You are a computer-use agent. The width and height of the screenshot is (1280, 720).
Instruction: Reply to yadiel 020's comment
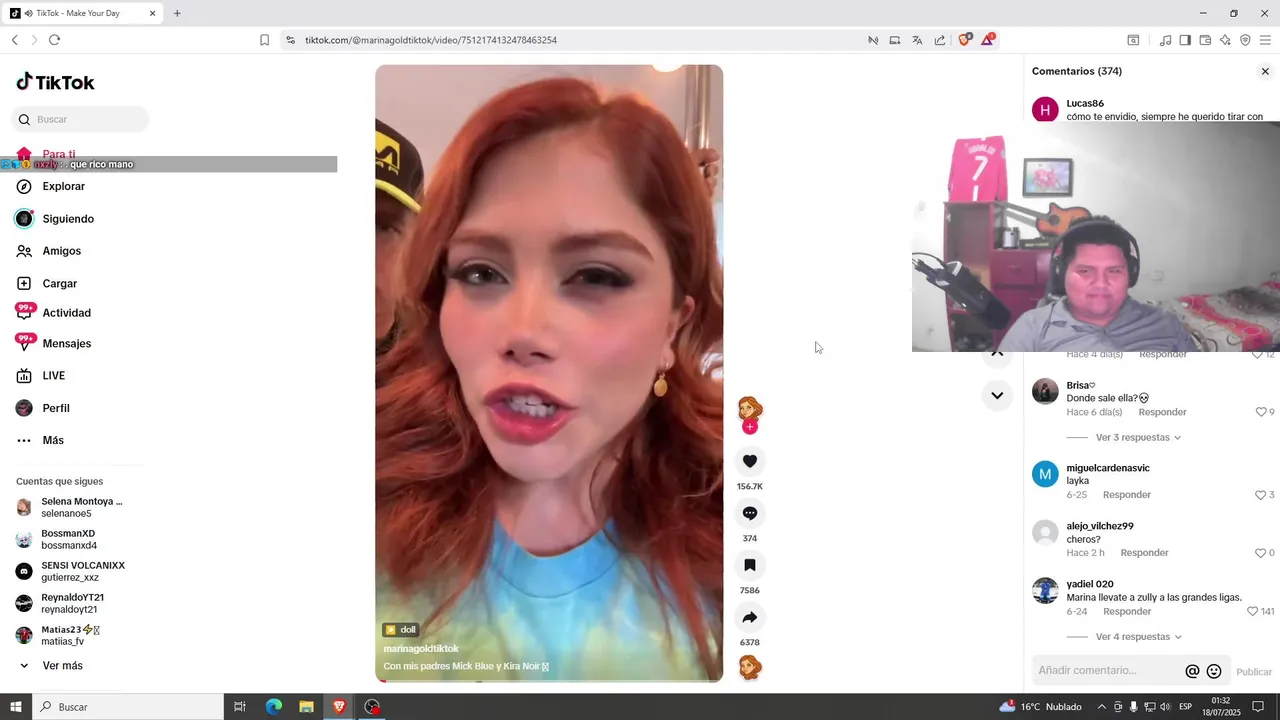(x=1127, y=611)
